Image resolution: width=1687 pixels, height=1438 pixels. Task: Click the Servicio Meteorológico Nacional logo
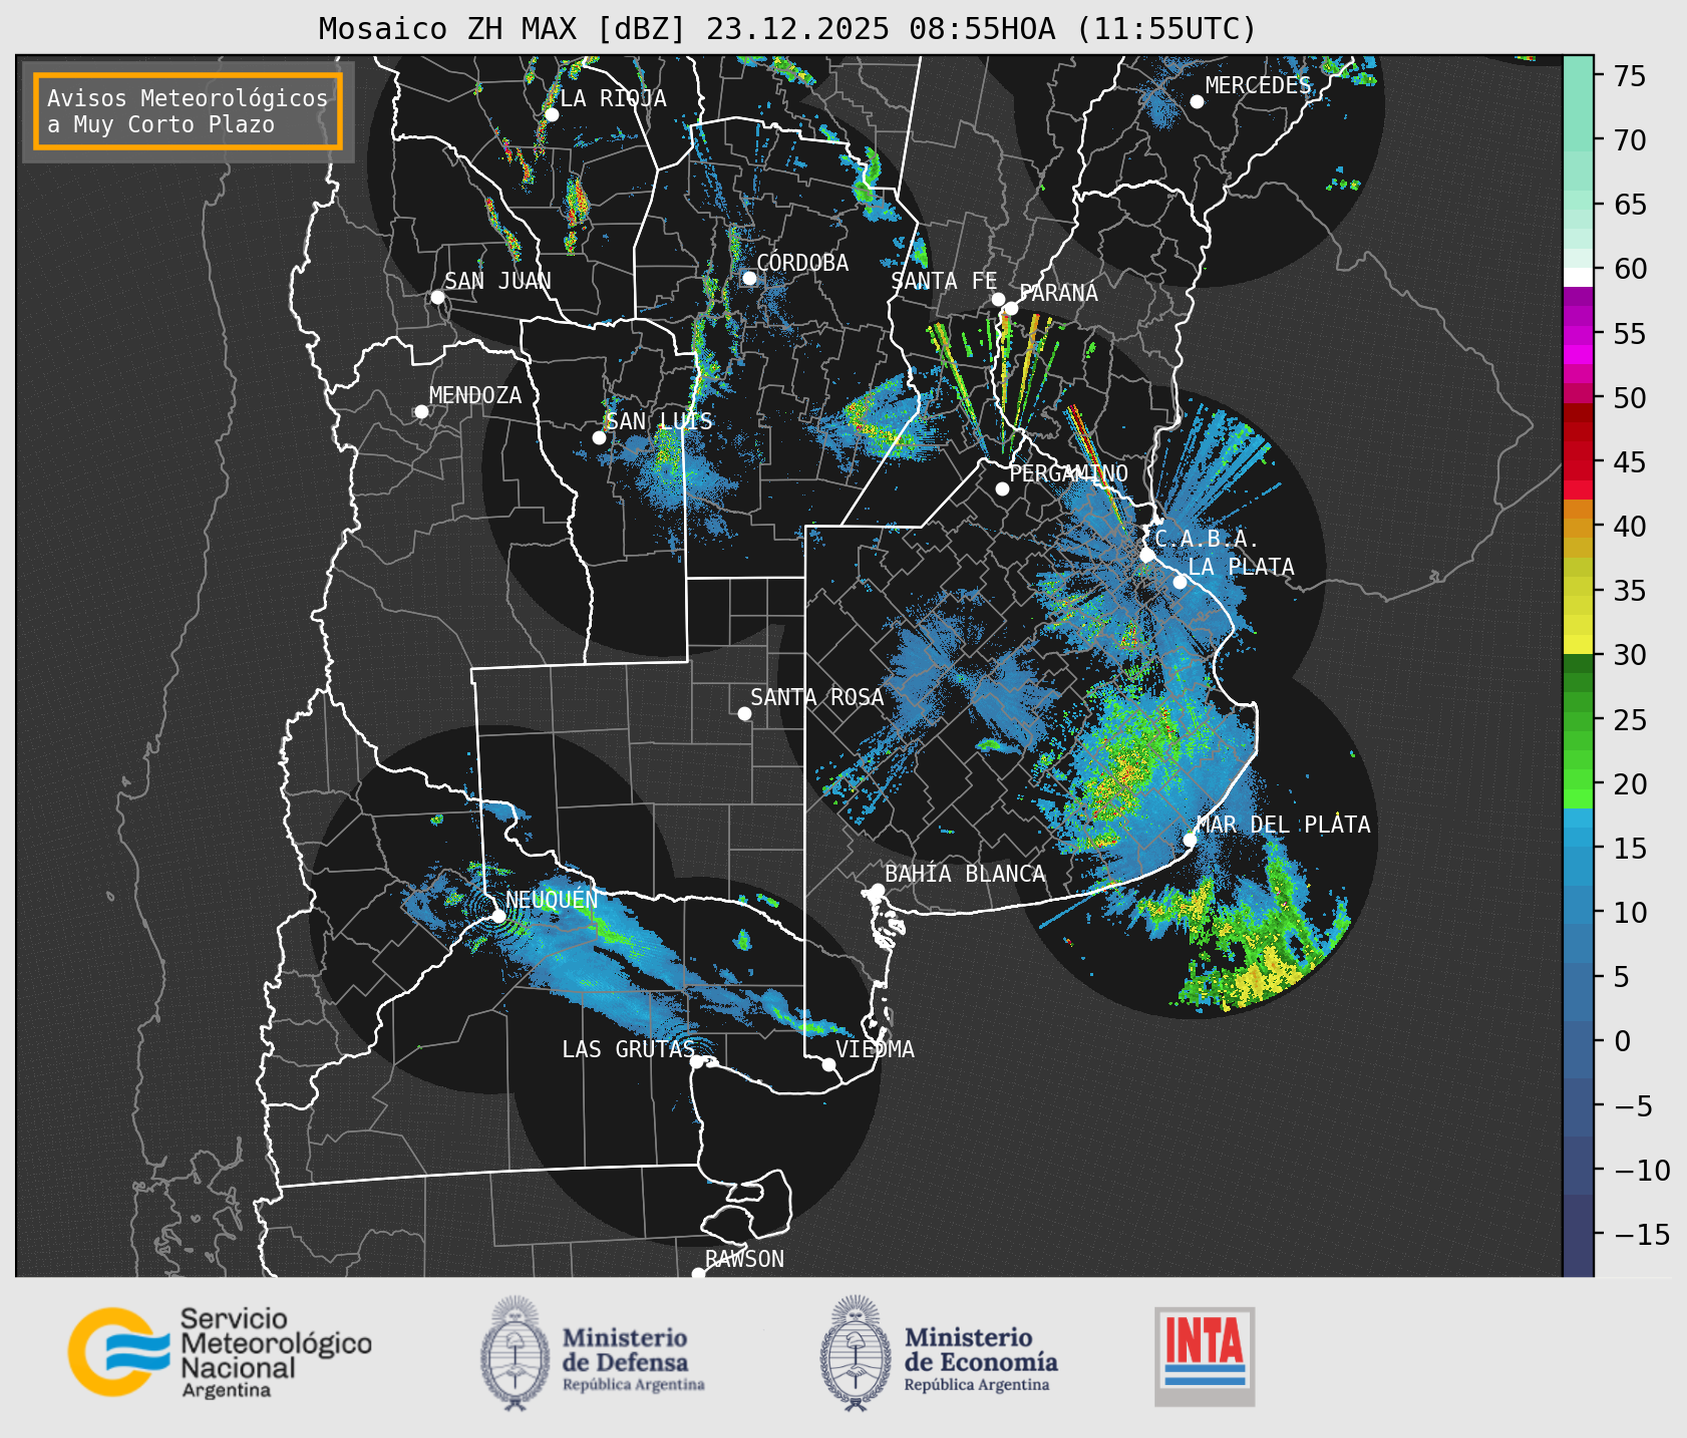[220, 1352]
